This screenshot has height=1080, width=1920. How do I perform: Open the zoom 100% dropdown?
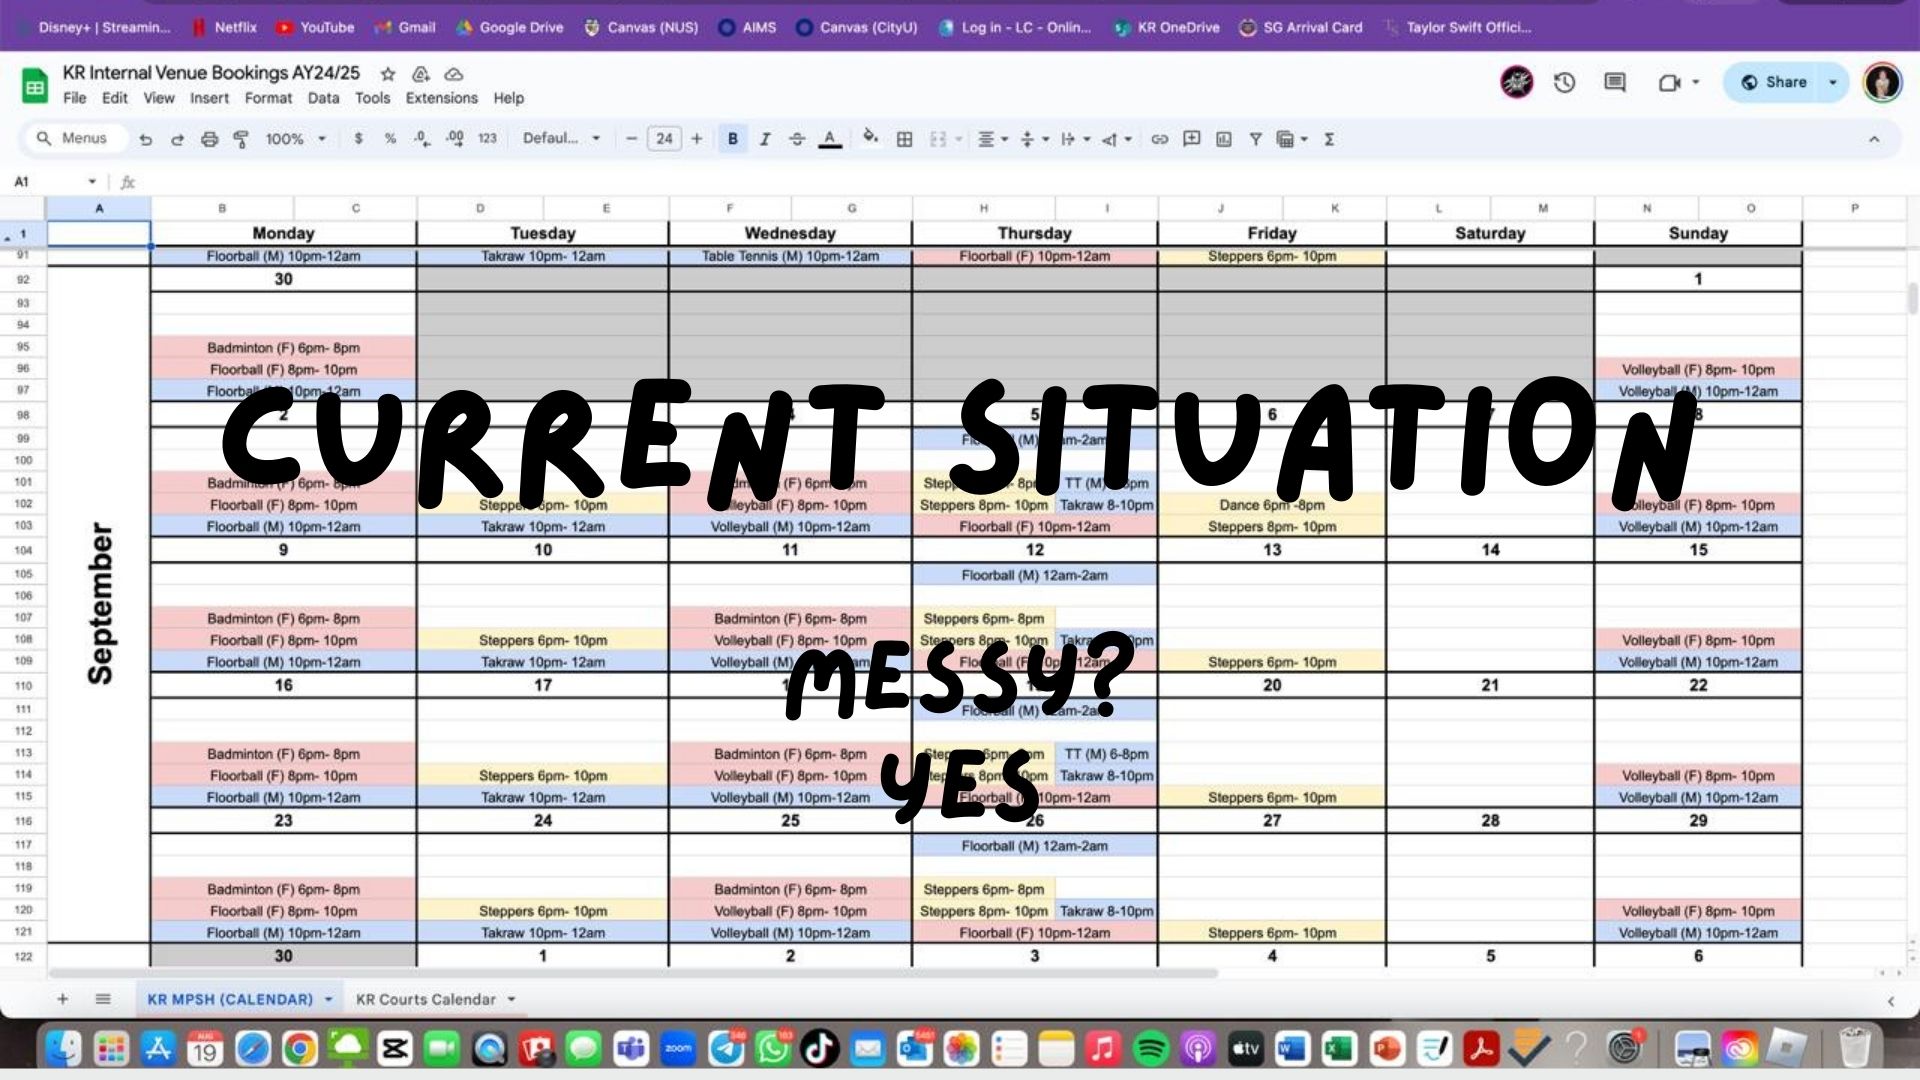click(296, 139)
